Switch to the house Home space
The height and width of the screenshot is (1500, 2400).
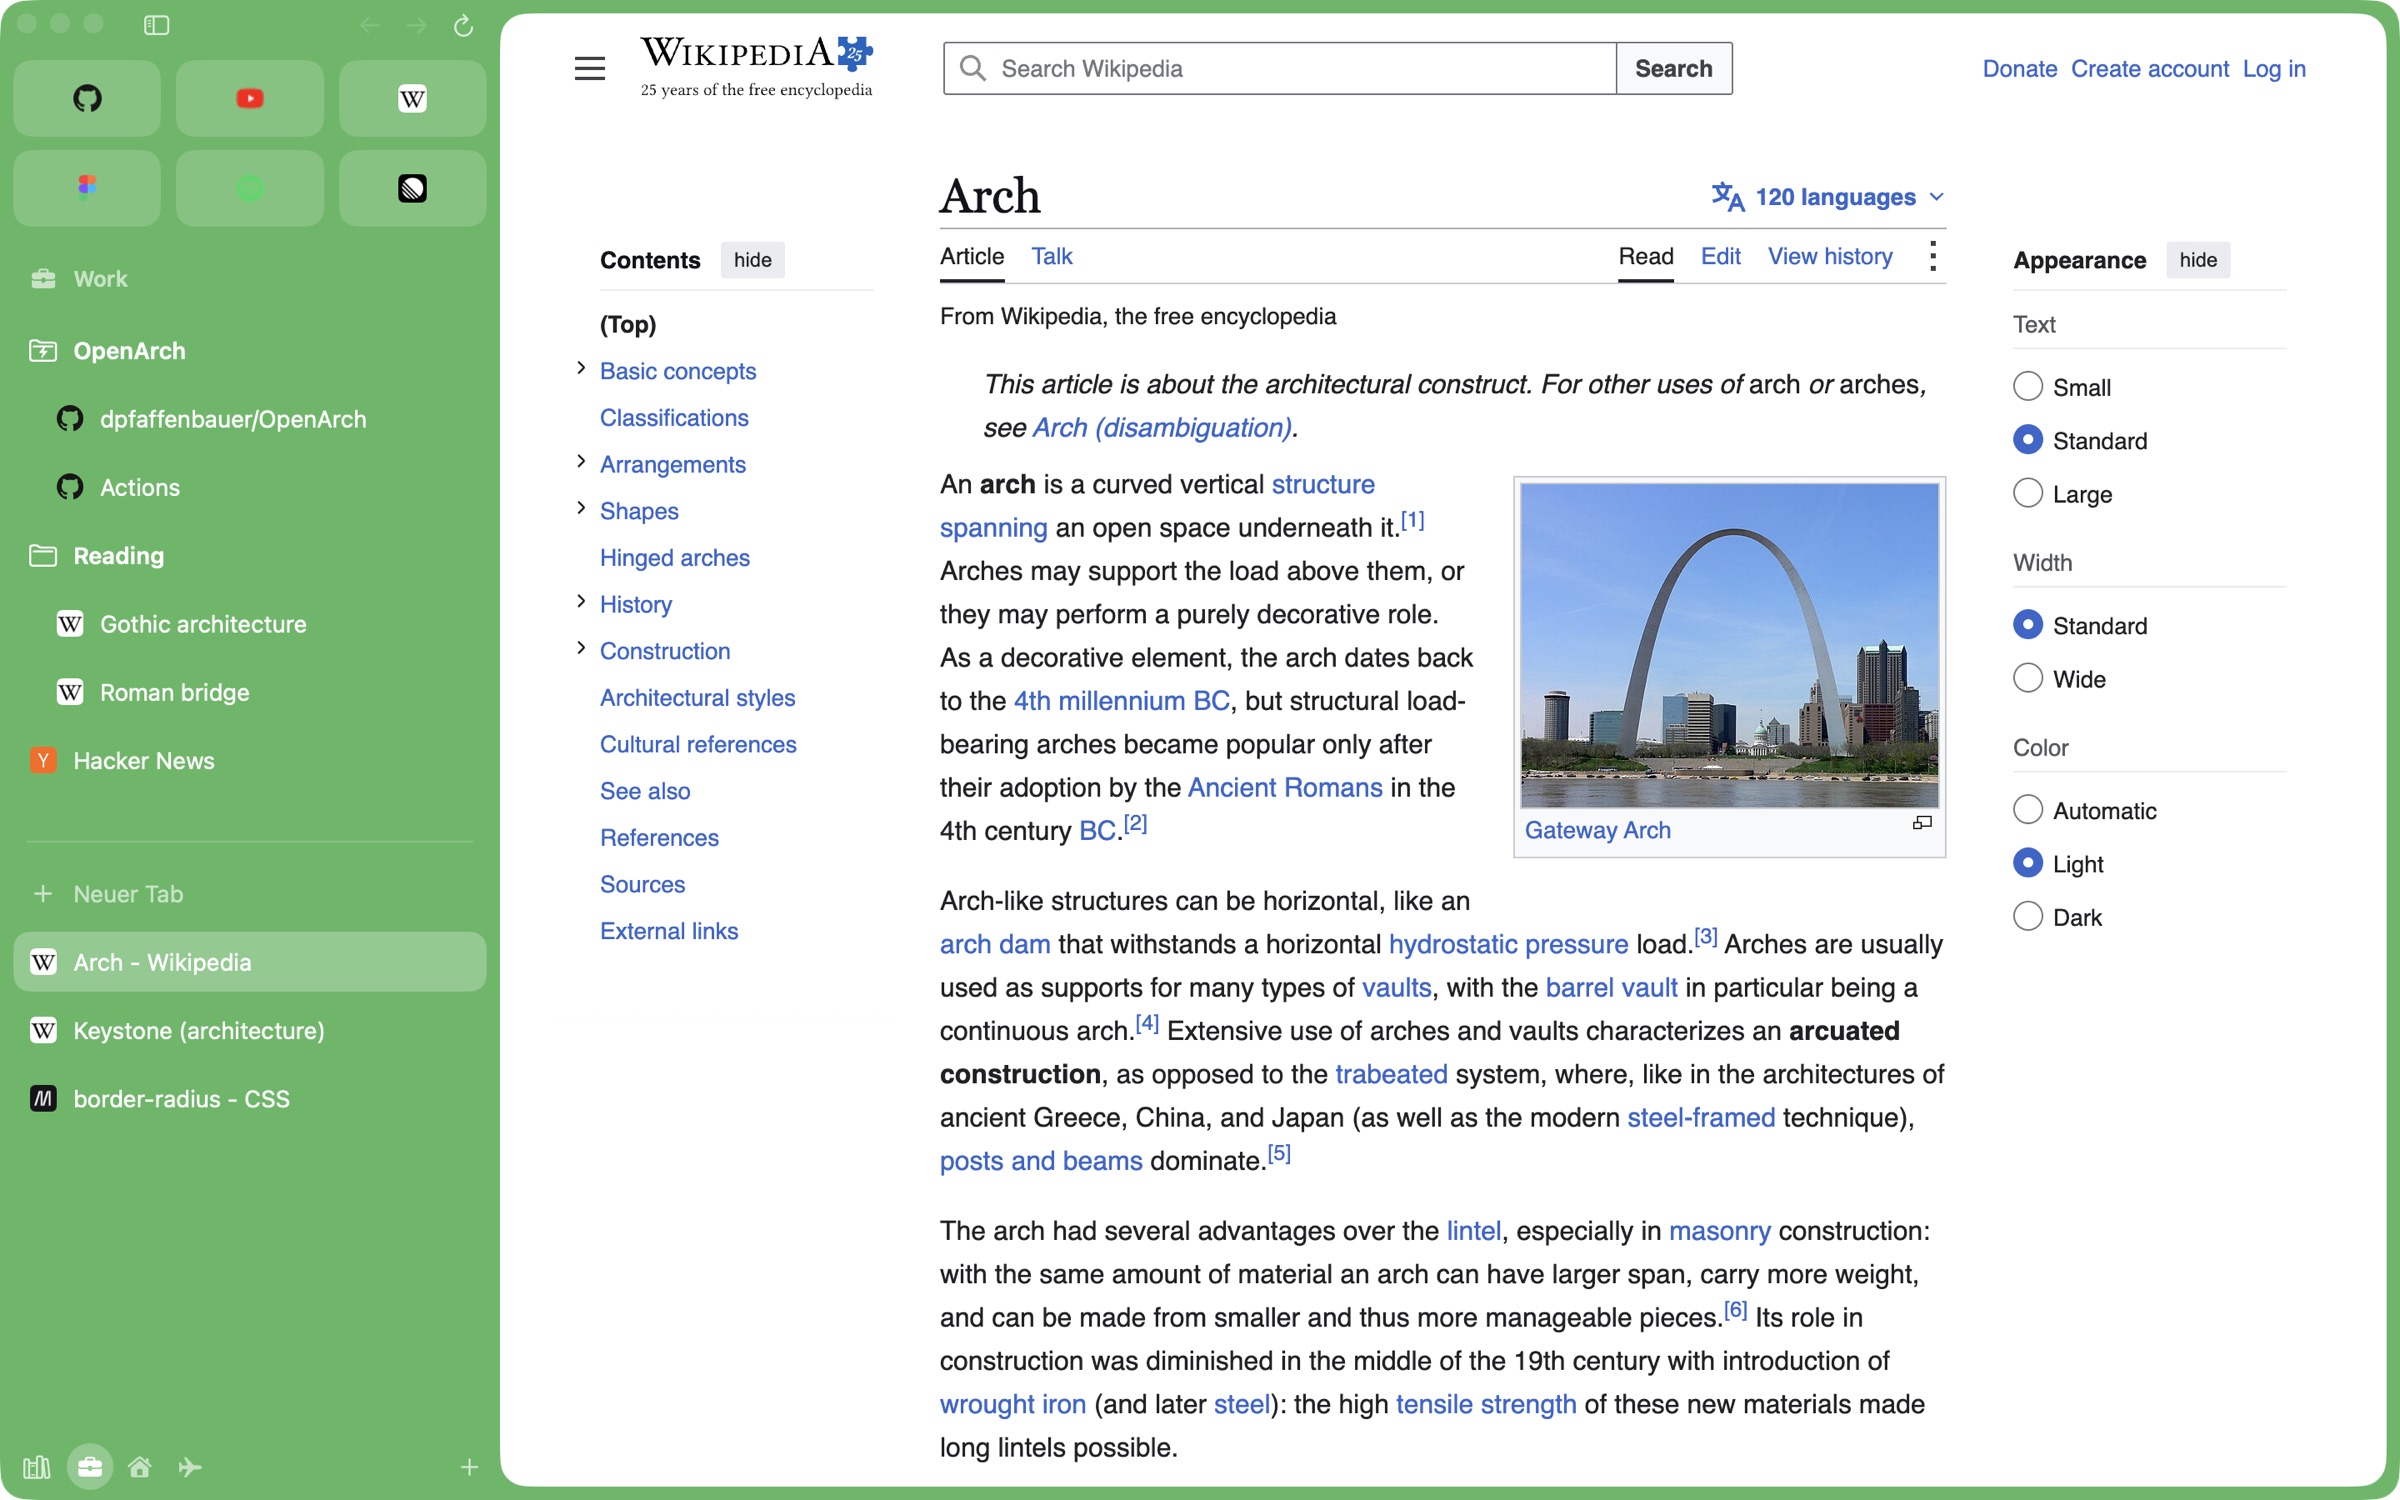(140, 1467)
